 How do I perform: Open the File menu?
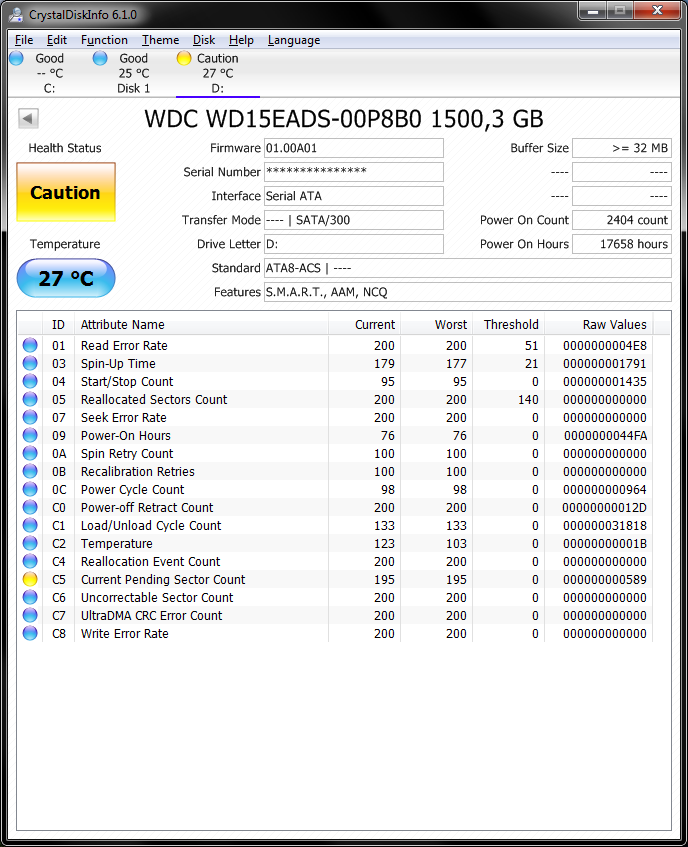24,40
